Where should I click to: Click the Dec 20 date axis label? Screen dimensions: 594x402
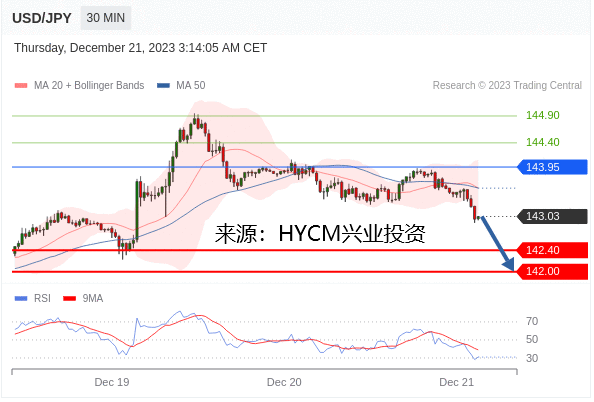click(284, 382)
